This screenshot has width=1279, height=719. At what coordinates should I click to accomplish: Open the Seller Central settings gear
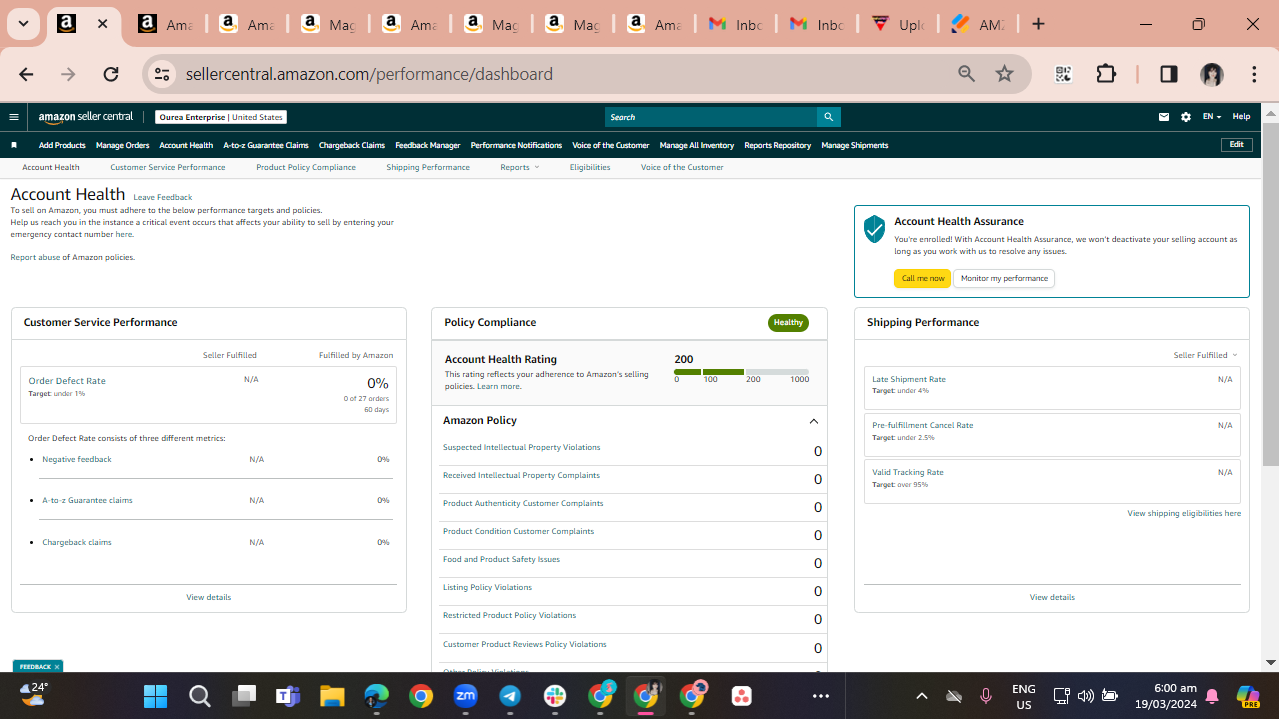(1186, 117)
